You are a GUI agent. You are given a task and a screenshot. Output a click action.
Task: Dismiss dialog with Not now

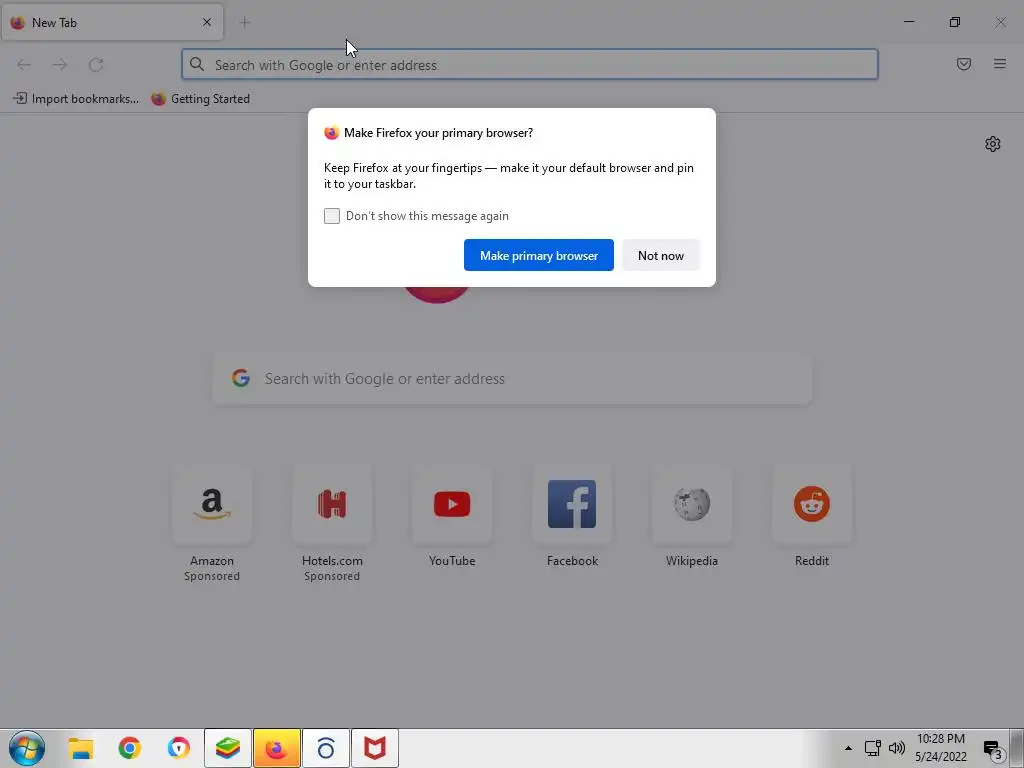(660, 255)
